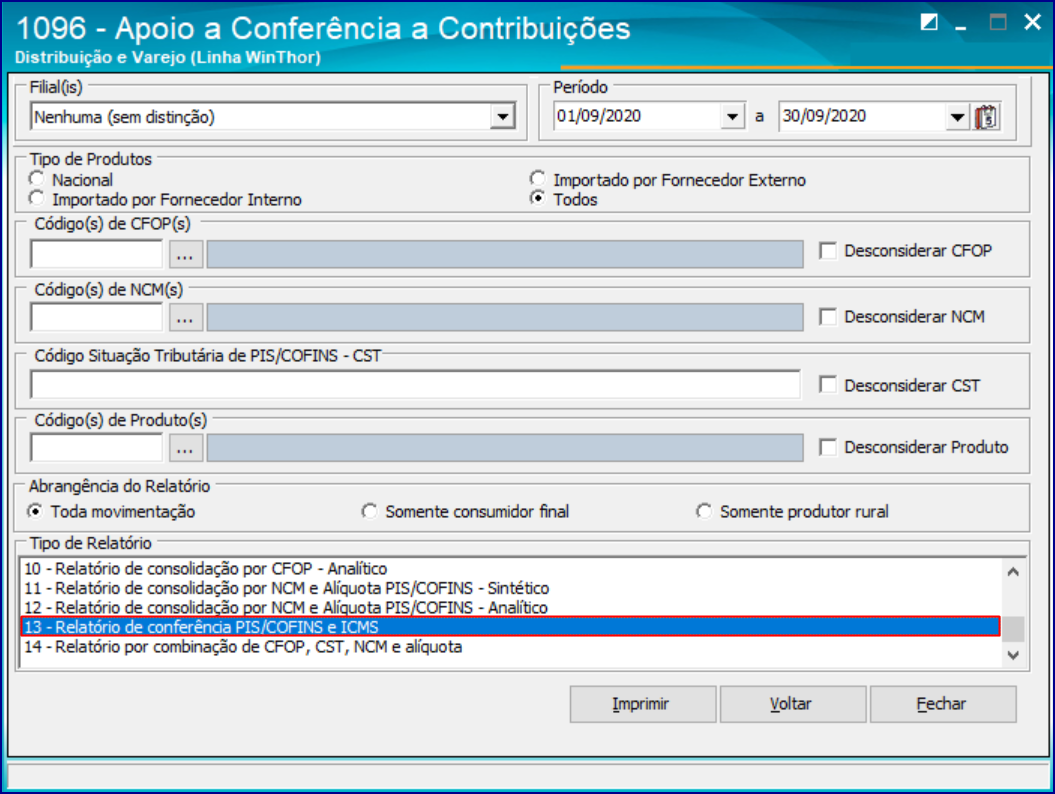Close the 1096 window with X

1032,22
